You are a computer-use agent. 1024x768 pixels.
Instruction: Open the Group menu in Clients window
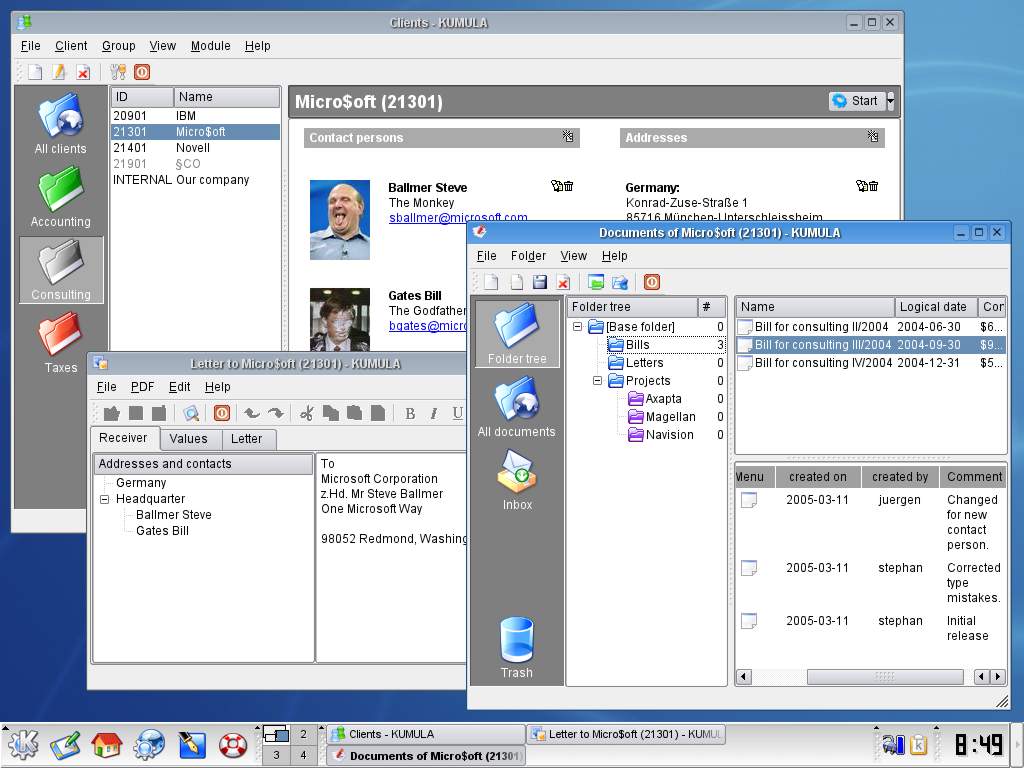119,46
